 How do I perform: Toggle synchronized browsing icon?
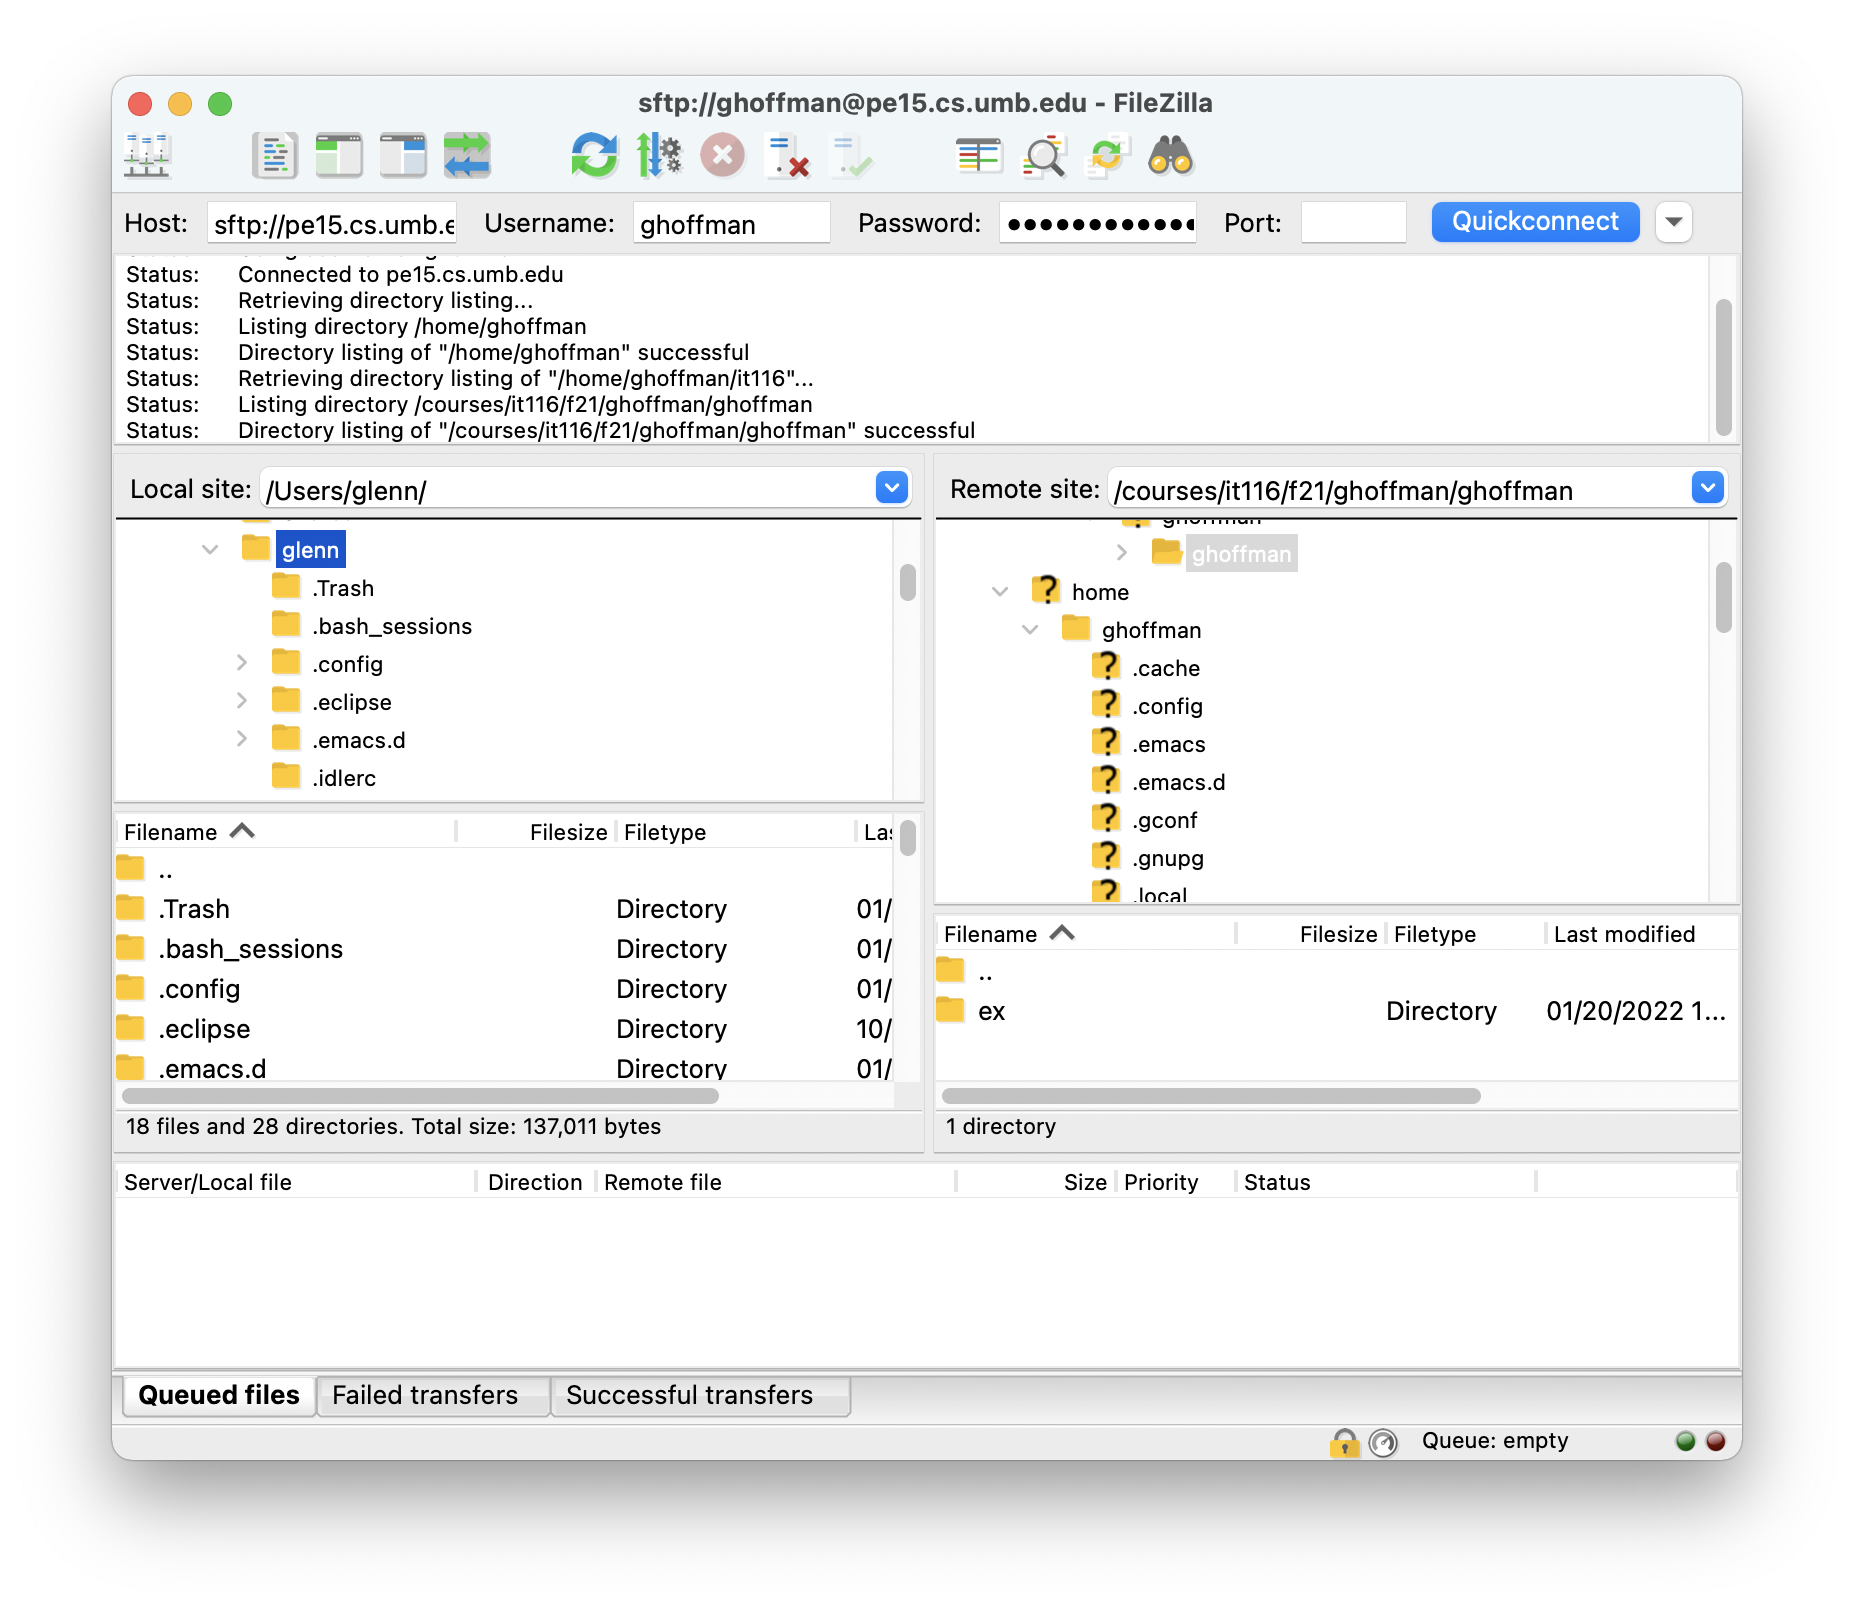(1107, 156)
